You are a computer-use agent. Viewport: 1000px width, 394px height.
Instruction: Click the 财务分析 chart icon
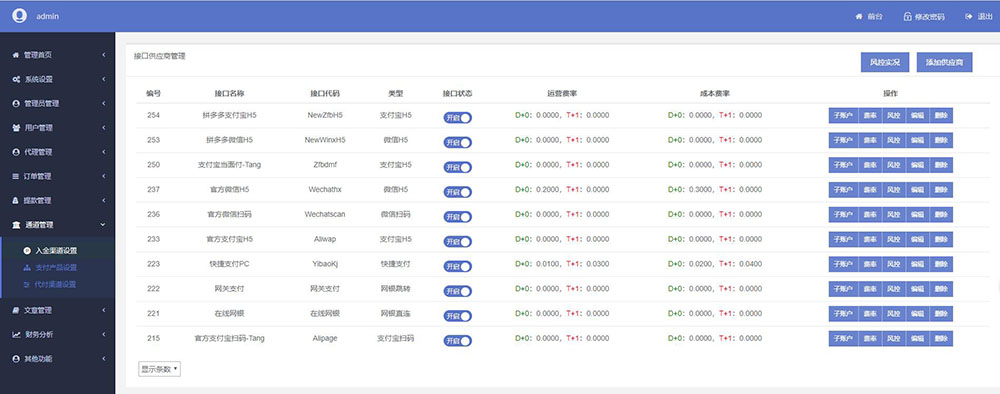[16, 335]
